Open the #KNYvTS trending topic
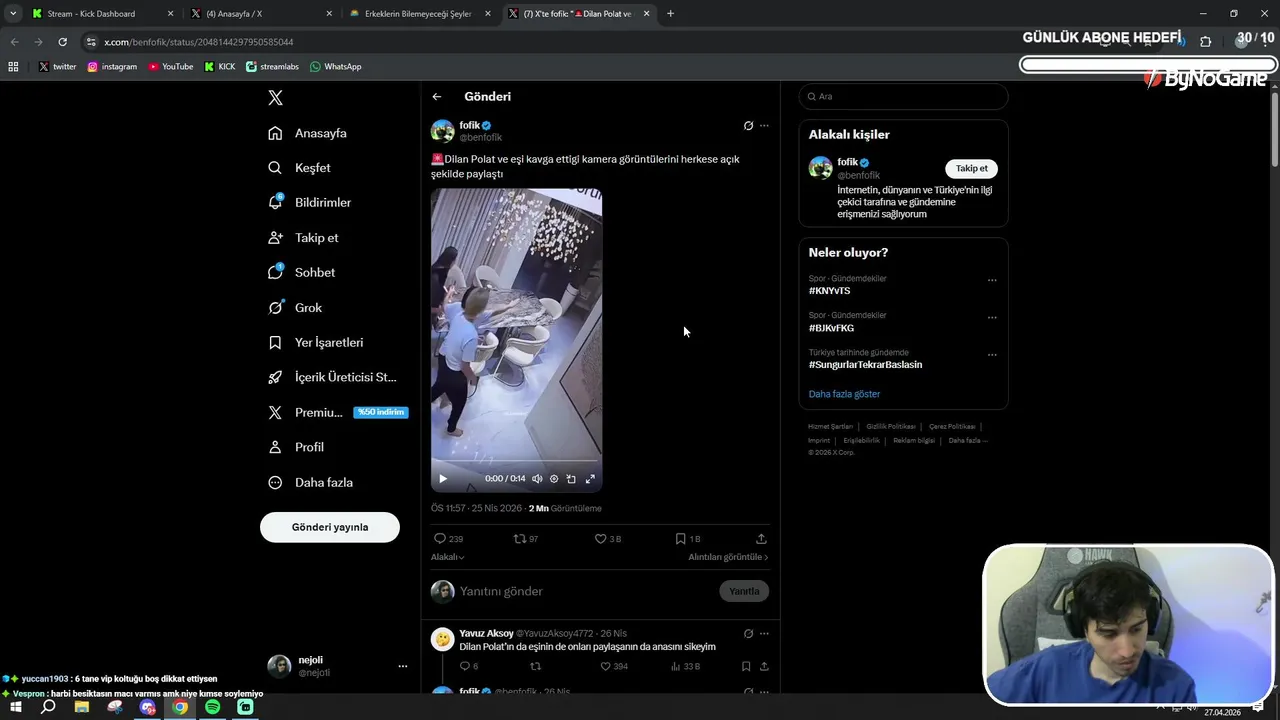Image resolution: width=1280 pixels, height=720 pixels. coord(829,291)
